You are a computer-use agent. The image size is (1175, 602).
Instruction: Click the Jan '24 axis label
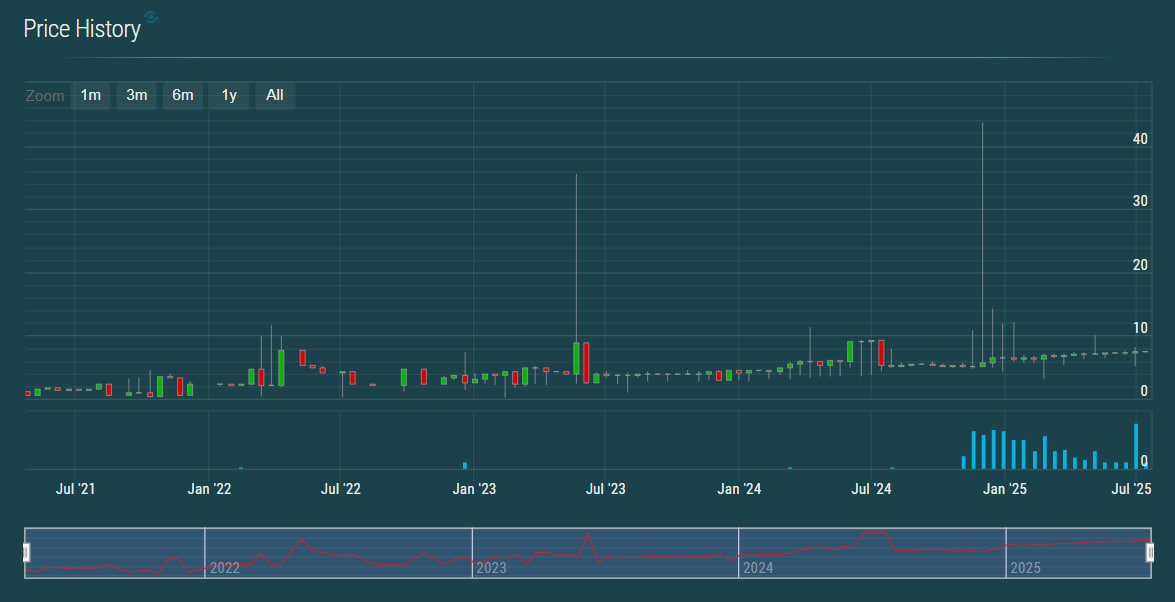coord(739,490)
